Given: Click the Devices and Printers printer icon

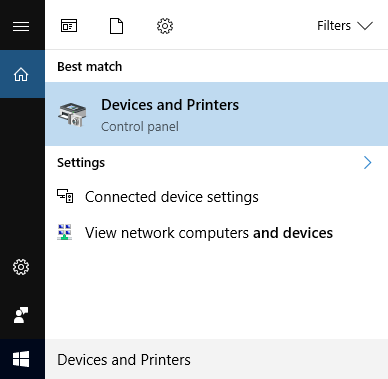Looking at the screenshot, I should coord(72,114).
